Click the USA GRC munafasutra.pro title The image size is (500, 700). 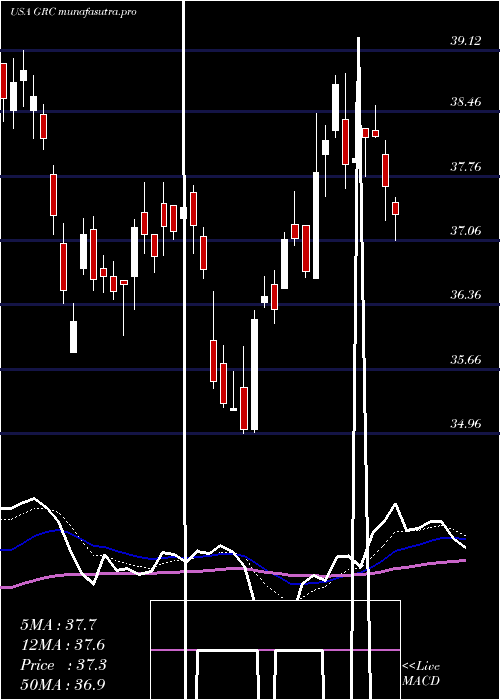click(x=73, y=12)
